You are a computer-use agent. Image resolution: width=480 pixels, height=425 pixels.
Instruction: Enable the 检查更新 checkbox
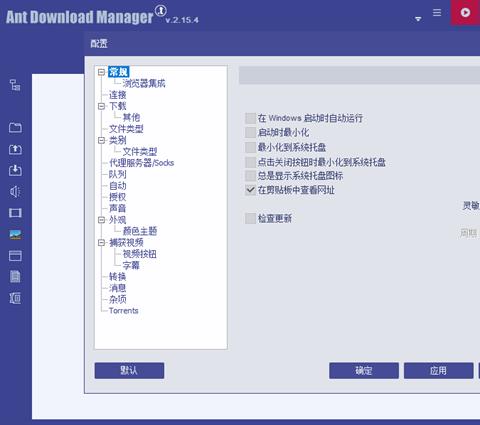pyautogui.click(x=250, y=219)
